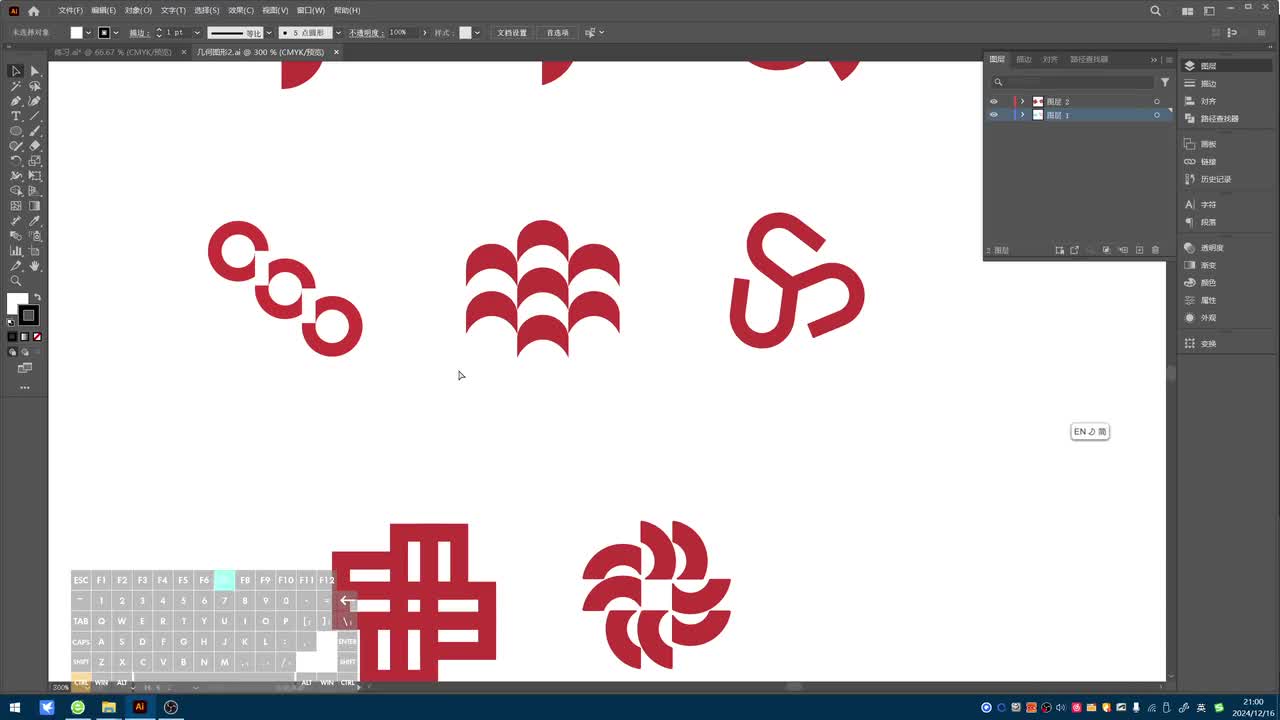Select the Ellipse shape tool

[x=16, y=131]
